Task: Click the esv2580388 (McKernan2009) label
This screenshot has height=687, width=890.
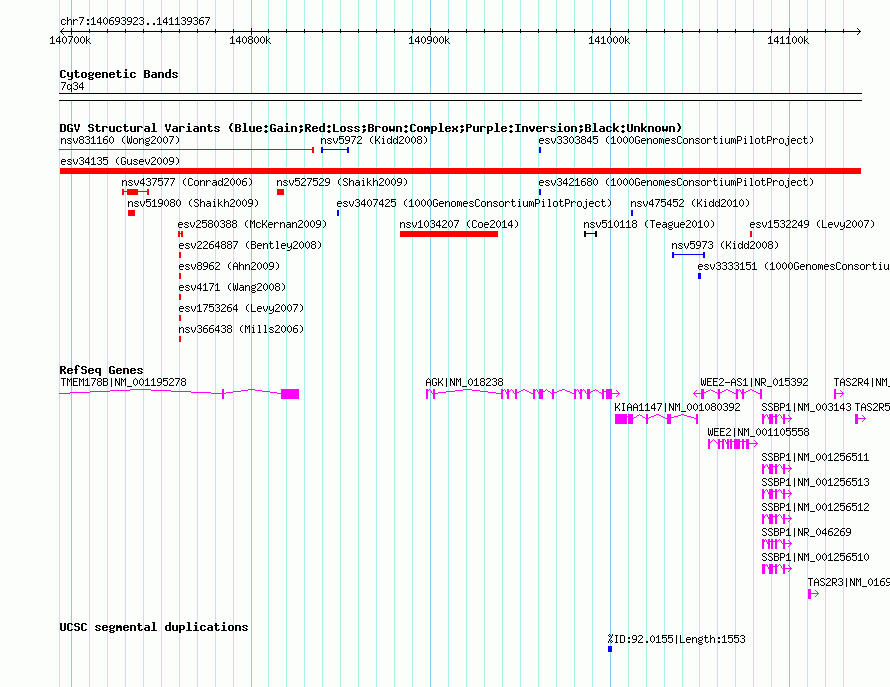Action: [253, 224]
